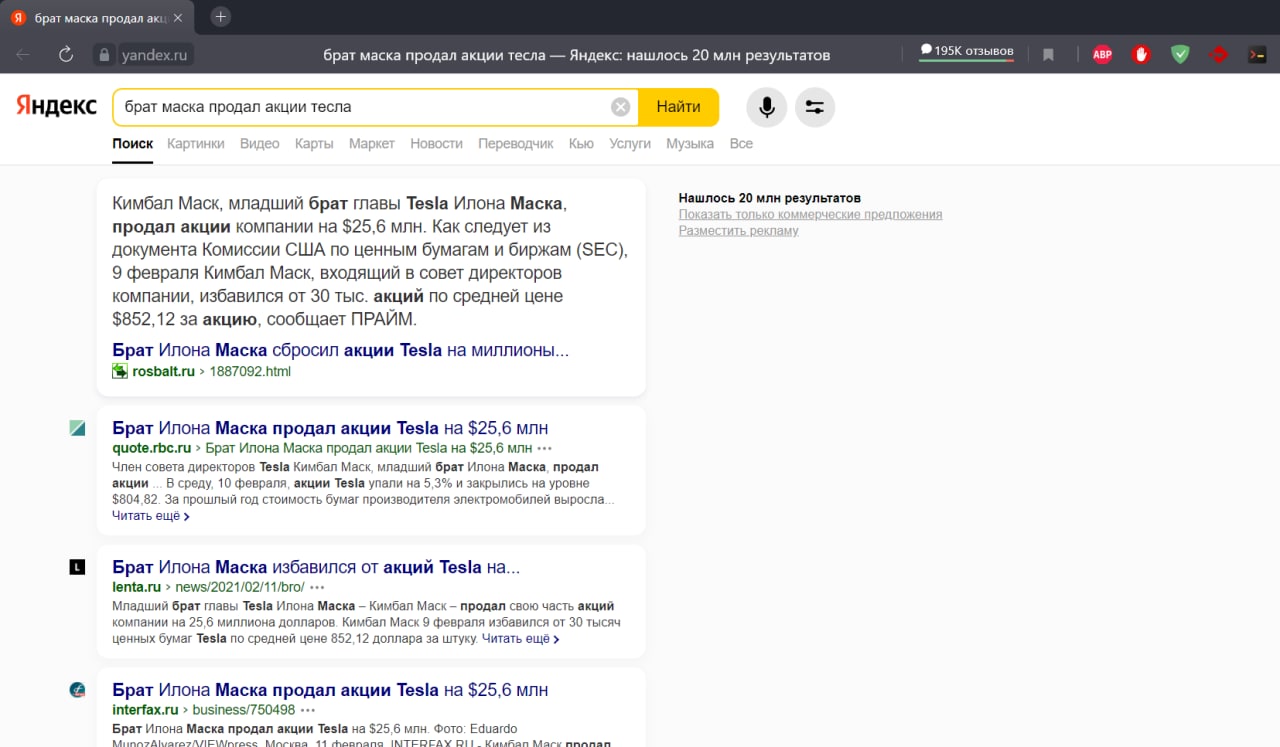Image resolution: width=1280 pixels, height=747 pixels.
Task: Click the Найти search button
Action: pos(678,107)
